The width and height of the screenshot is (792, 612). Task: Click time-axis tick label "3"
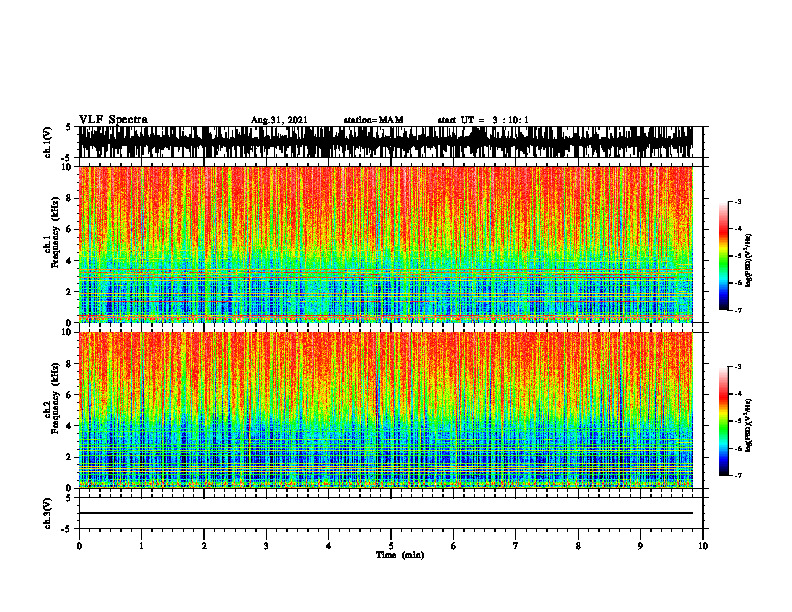click(x=266, y=546)
